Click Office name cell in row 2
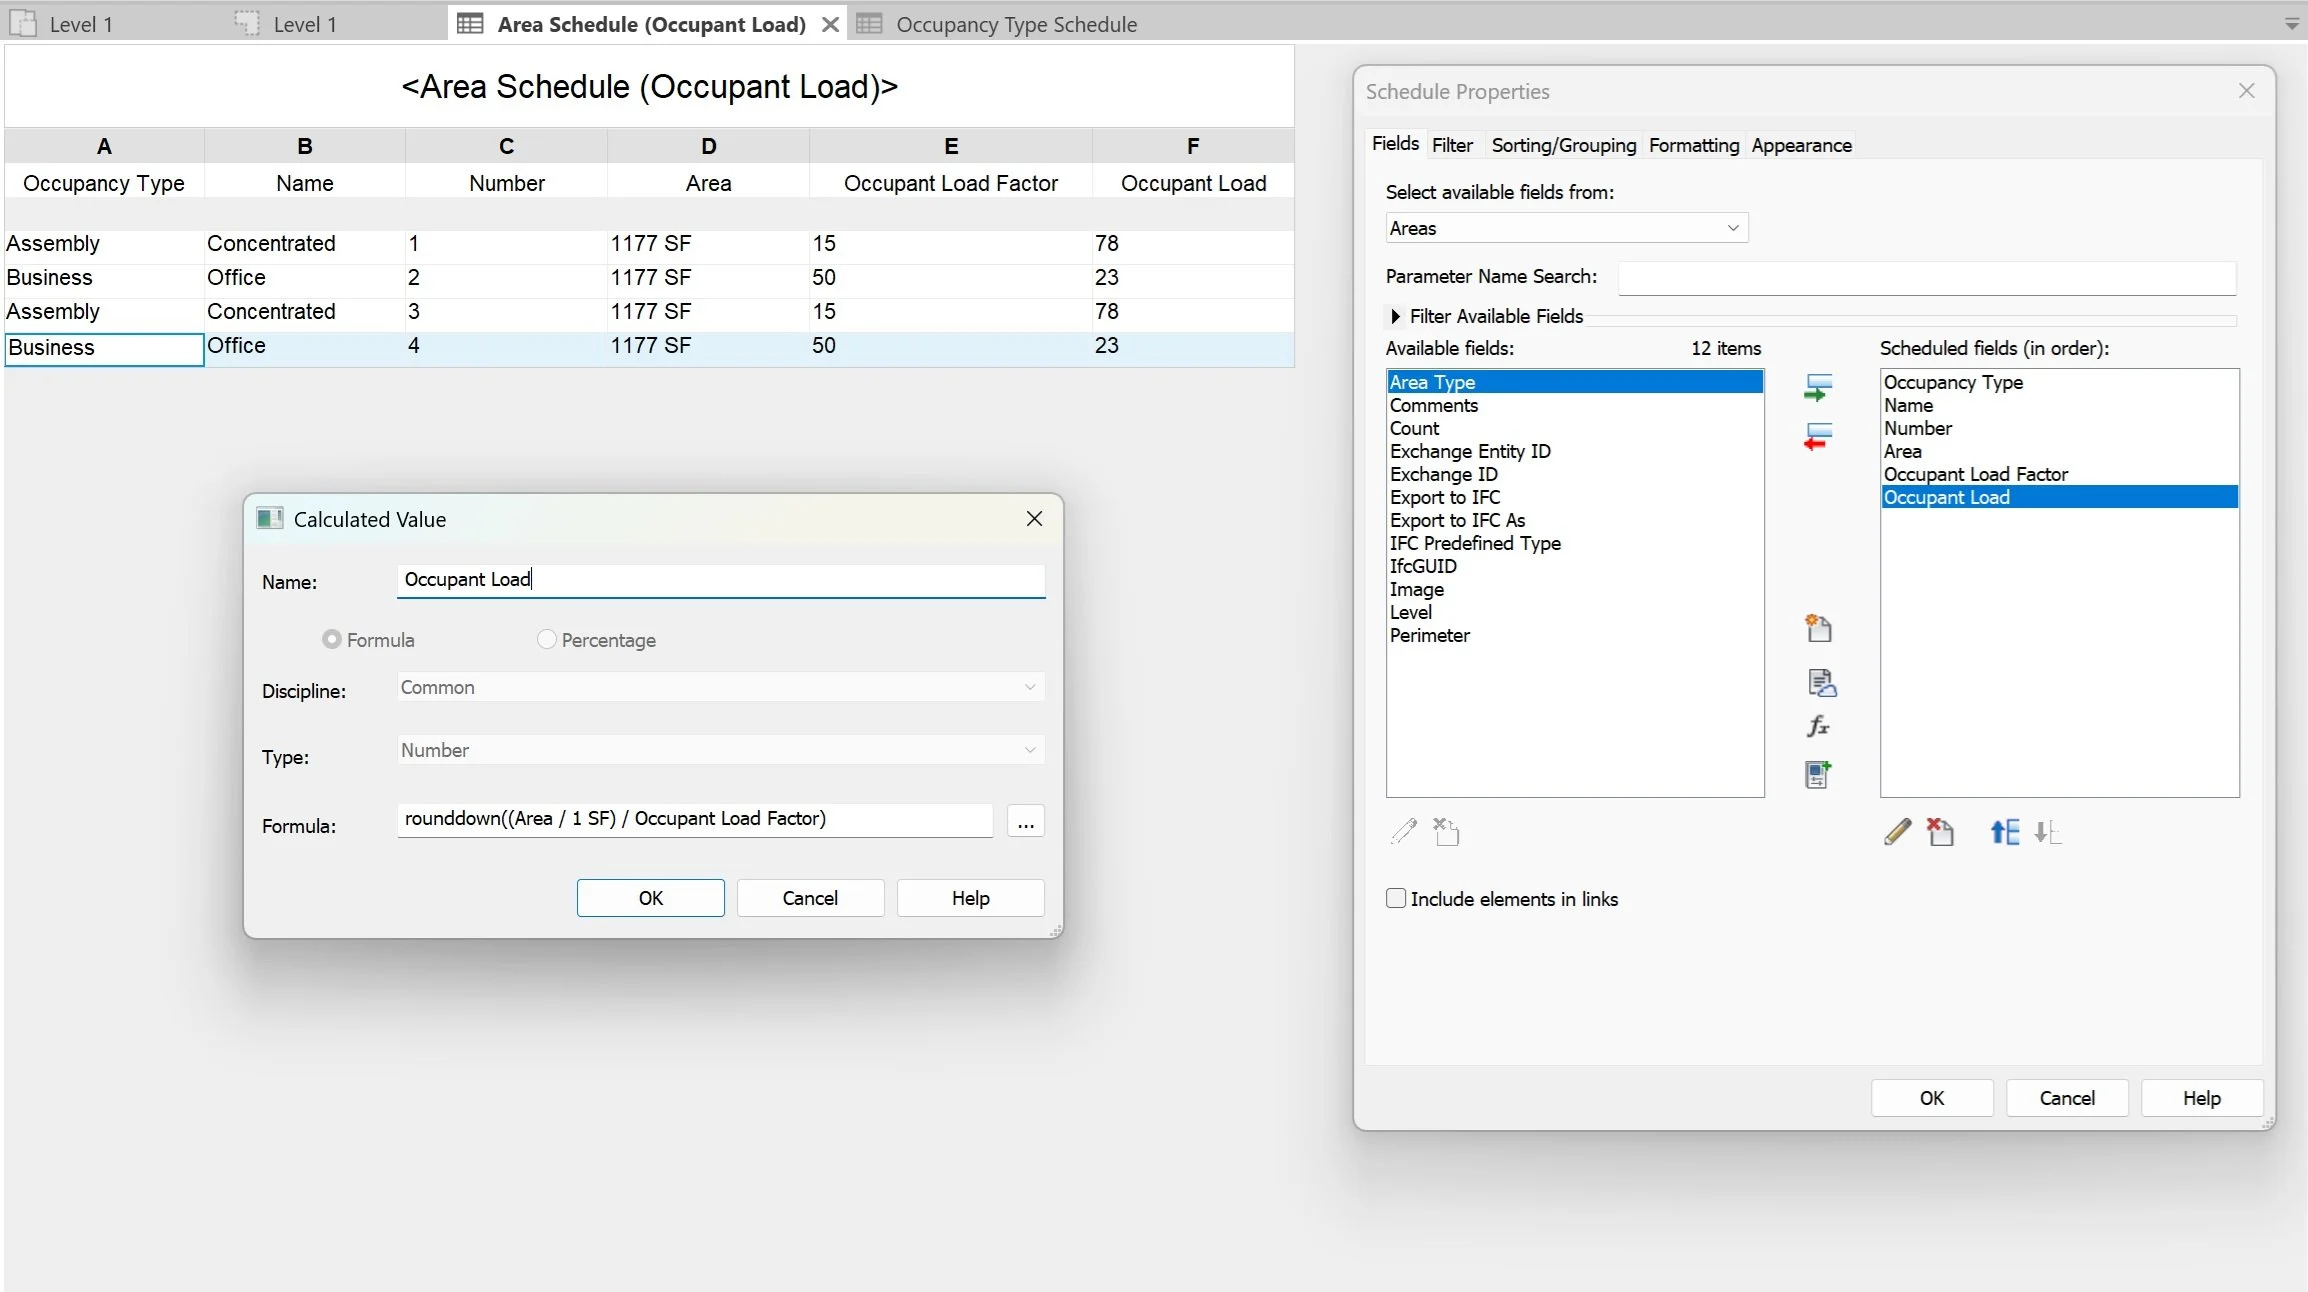The height and width of the screenshot is (1292, 2308). [x=304, y=278]
